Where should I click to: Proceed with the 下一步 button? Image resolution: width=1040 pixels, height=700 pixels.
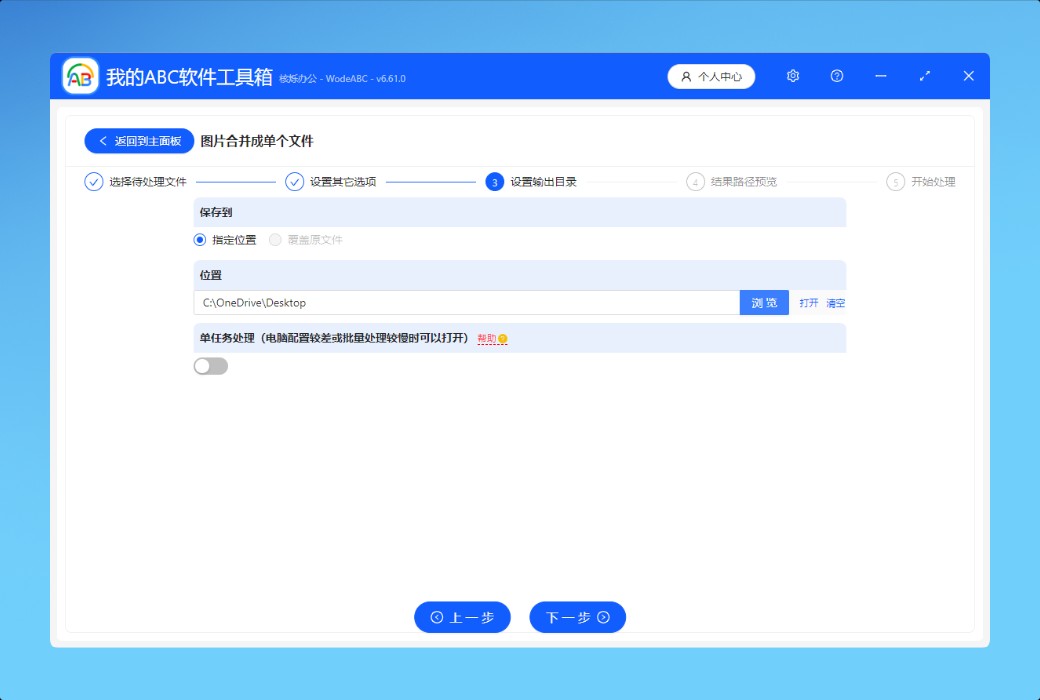[x=577, y=617]
